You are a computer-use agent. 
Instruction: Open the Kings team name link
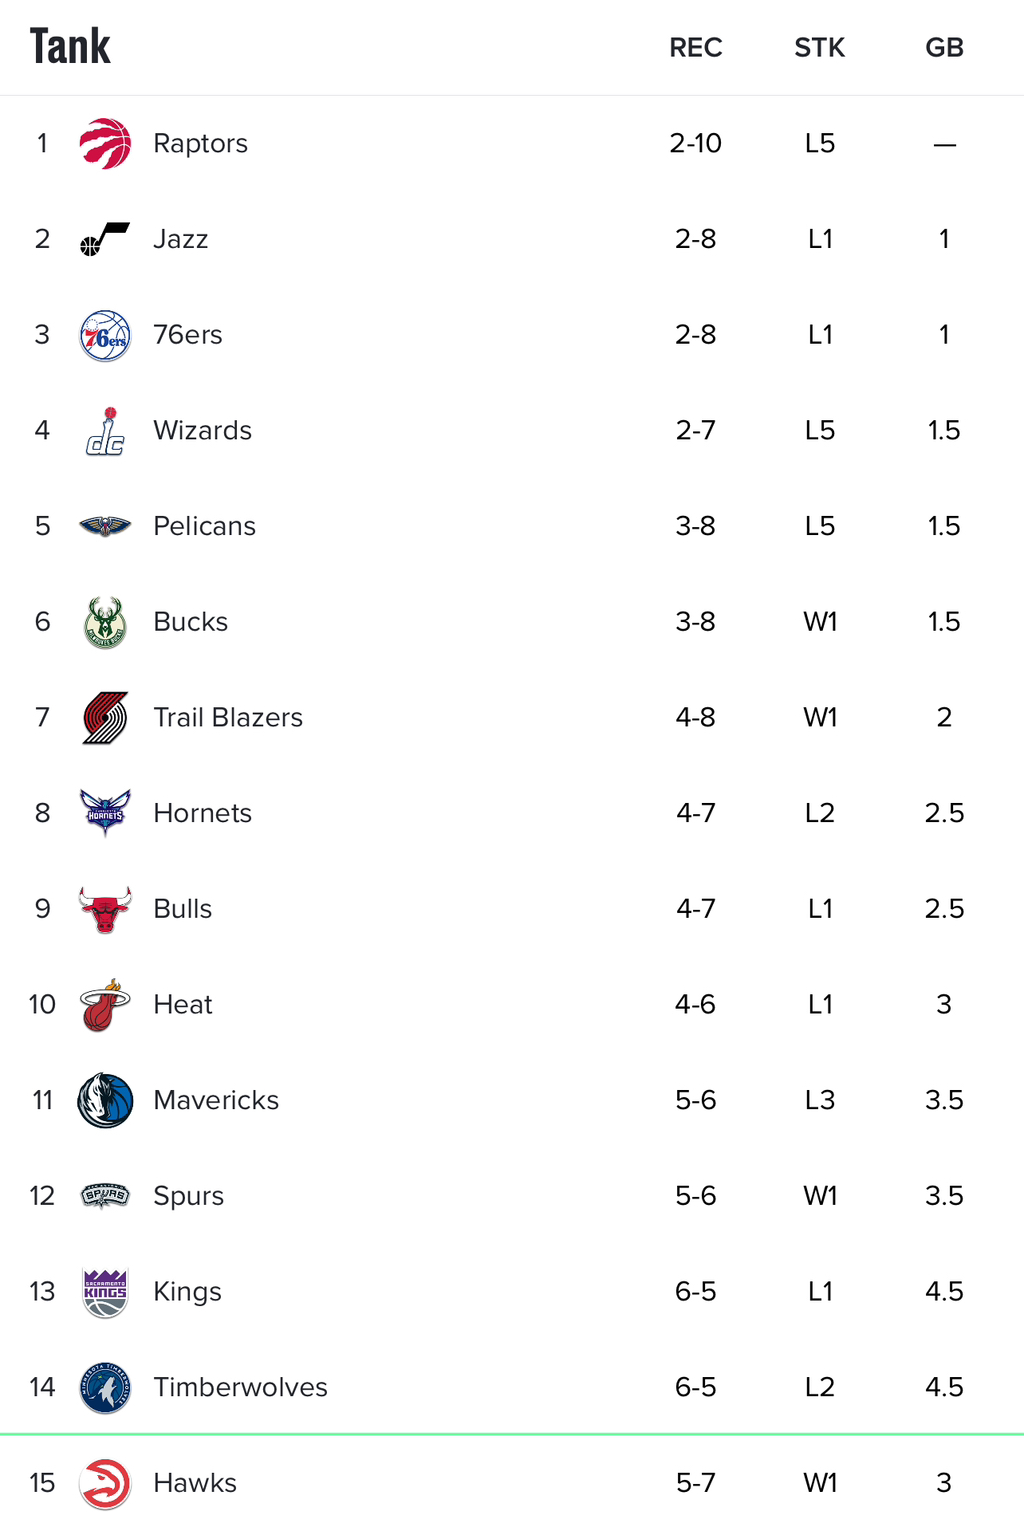pos(187,1292)
